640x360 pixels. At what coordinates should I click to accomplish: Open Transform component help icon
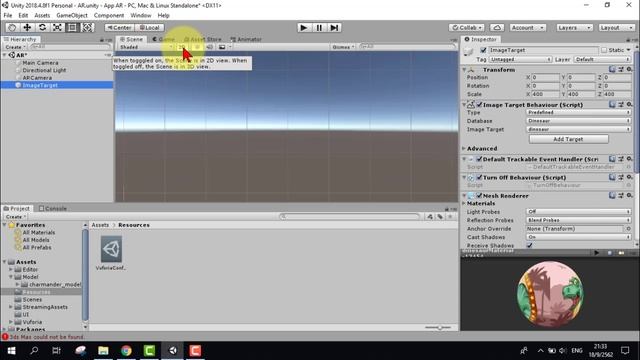[612, 69]
